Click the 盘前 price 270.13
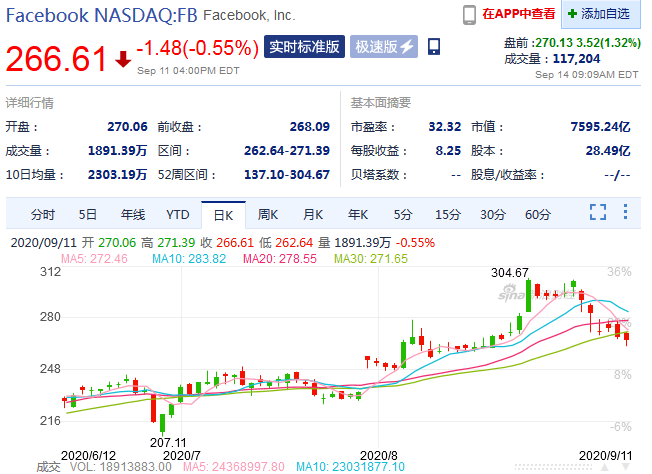Screen dimensions: 652x474 click(554, 43)
